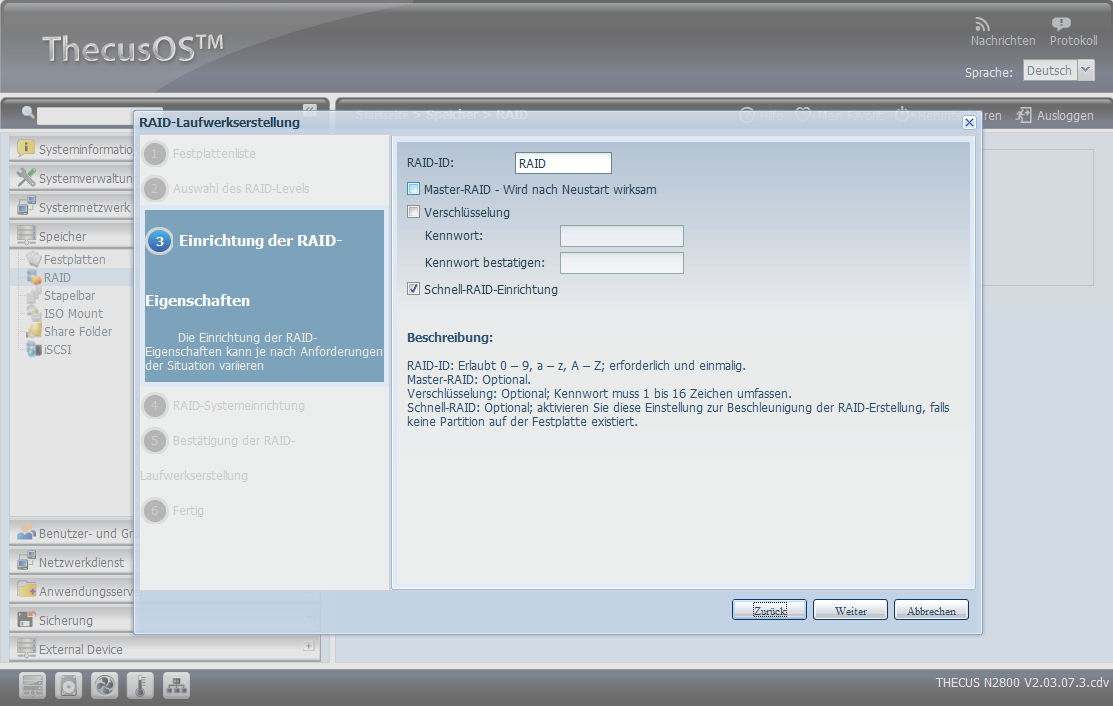Open RAID status icon in status bar
The image size is (1113, 706).
[33, 686]
